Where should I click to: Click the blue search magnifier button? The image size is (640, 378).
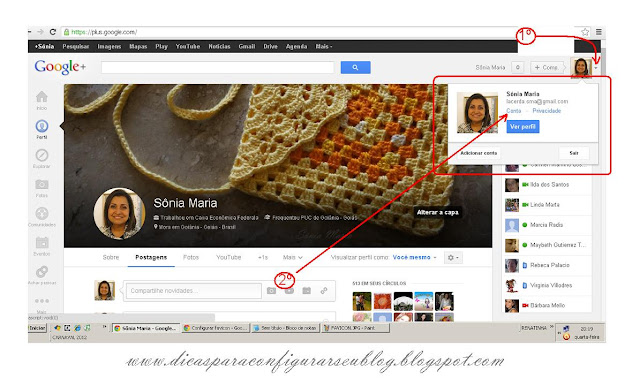pyautogui.click(x=356, y=67)
